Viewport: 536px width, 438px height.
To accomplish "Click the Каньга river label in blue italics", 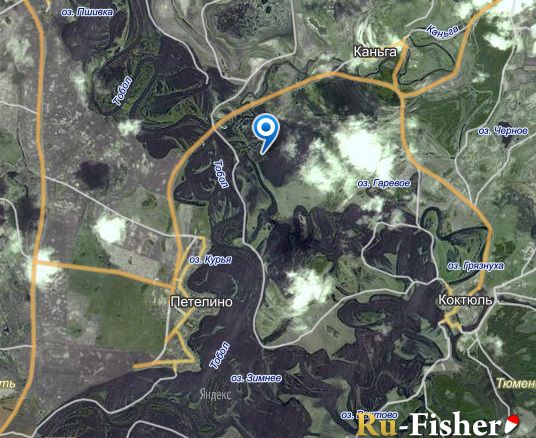I will click(x=442, y=32).
